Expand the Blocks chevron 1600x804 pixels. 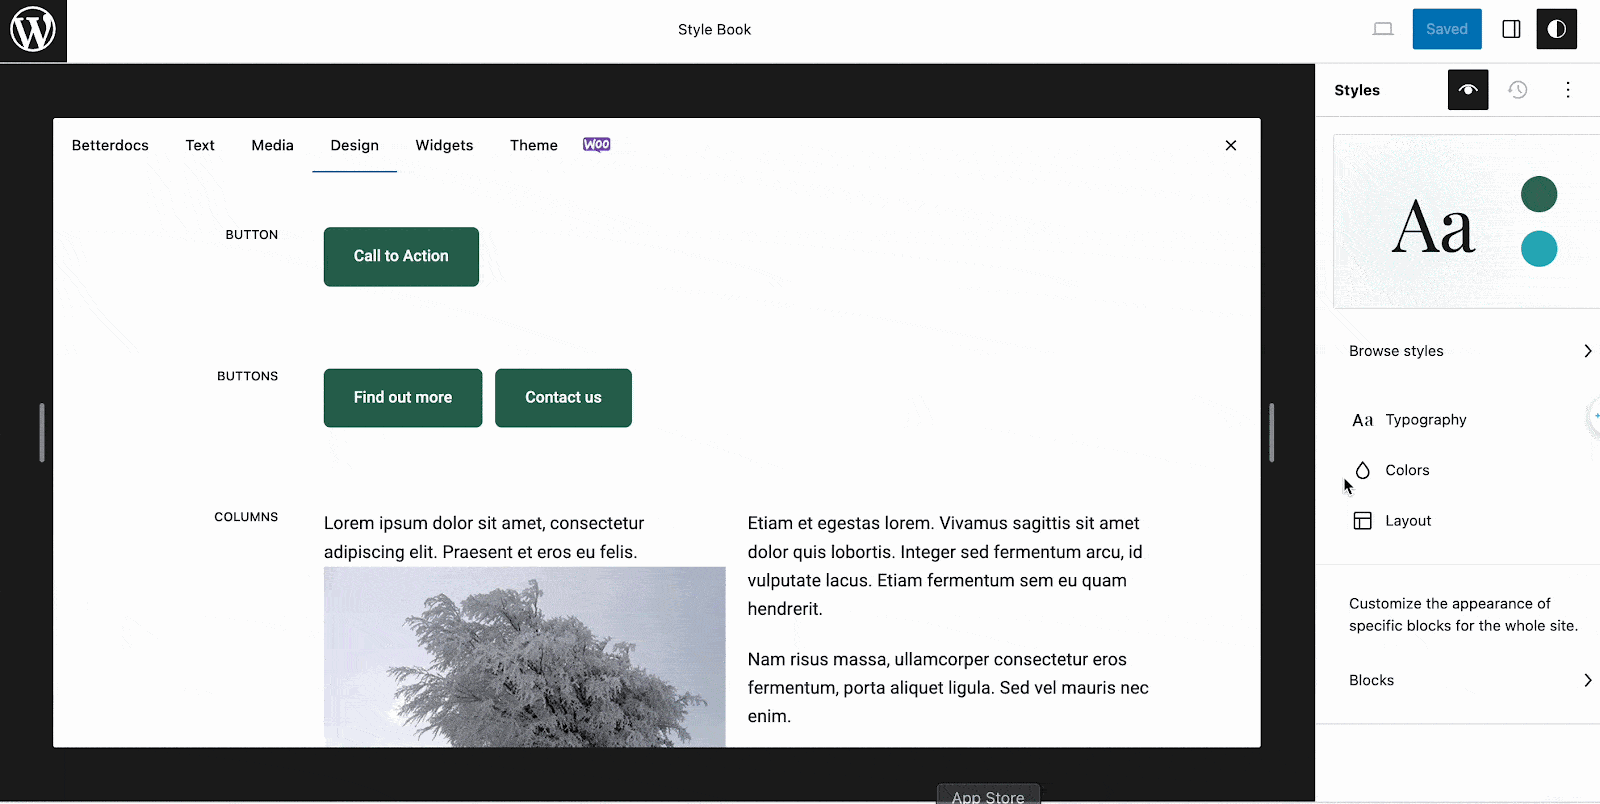[1587, 680]
